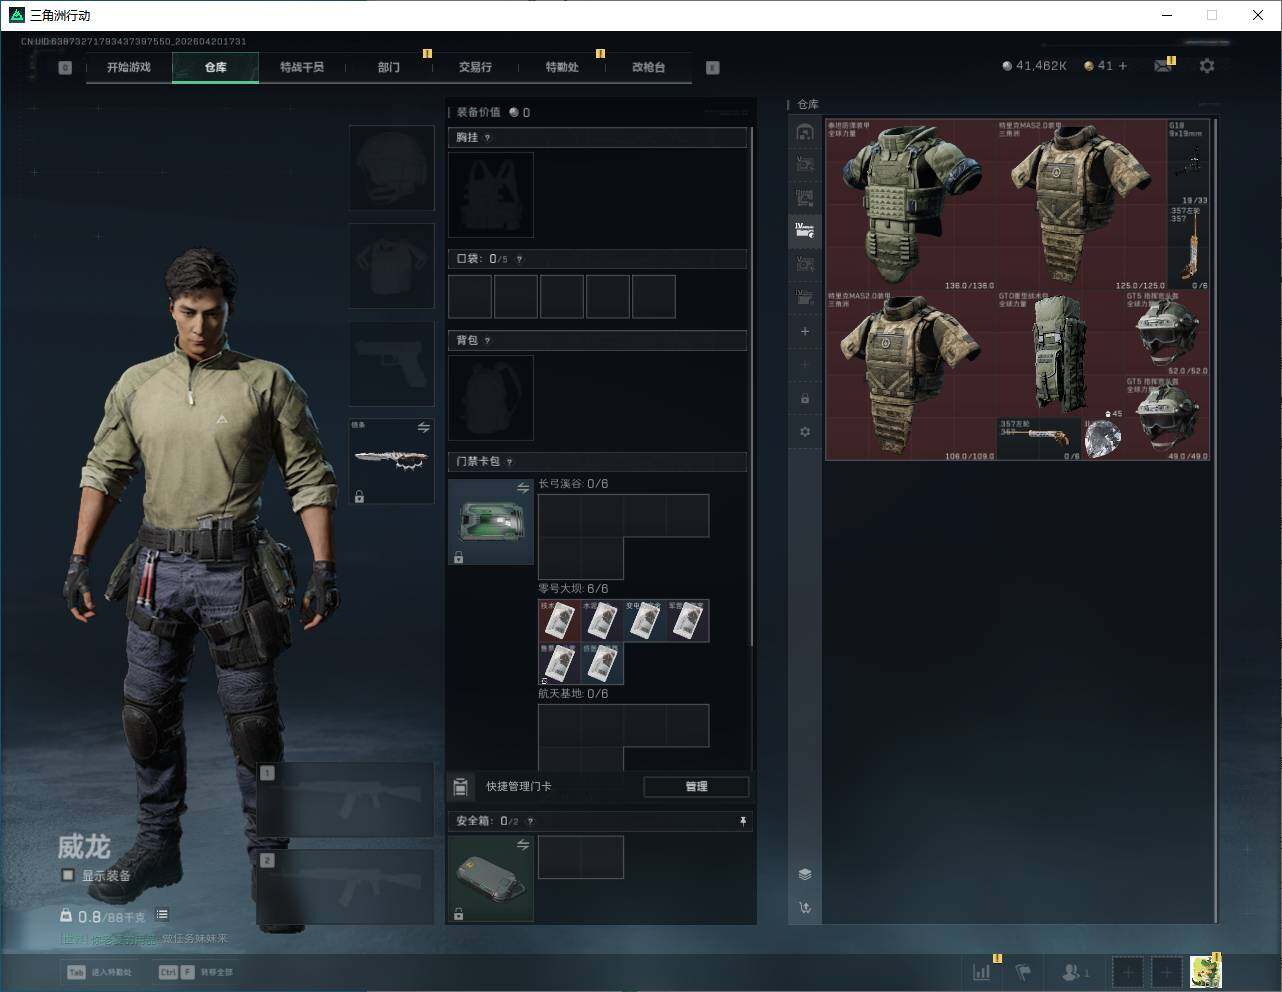Select the top-left heavy armor with 136.0/136.0
1282x992 pixels.
point(911,206)
